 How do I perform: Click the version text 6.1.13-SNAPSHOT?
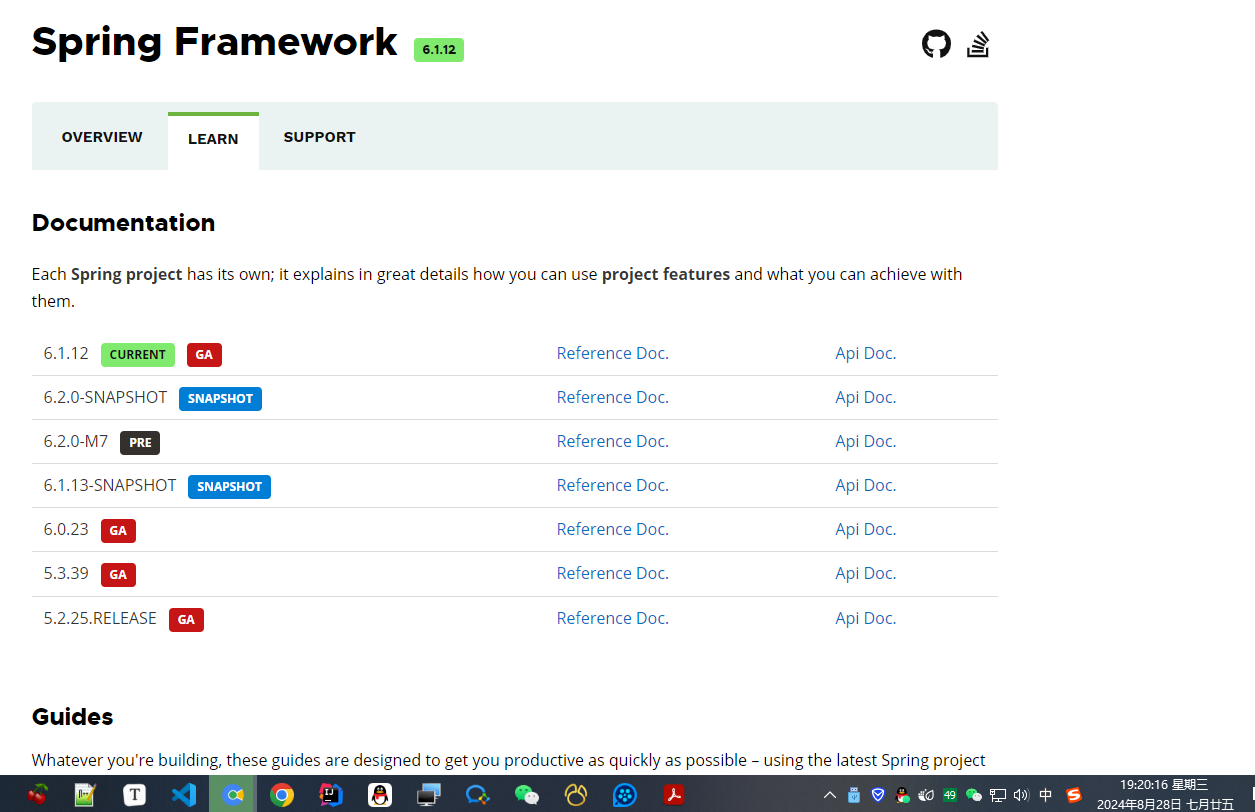click(x=110, y=485)
